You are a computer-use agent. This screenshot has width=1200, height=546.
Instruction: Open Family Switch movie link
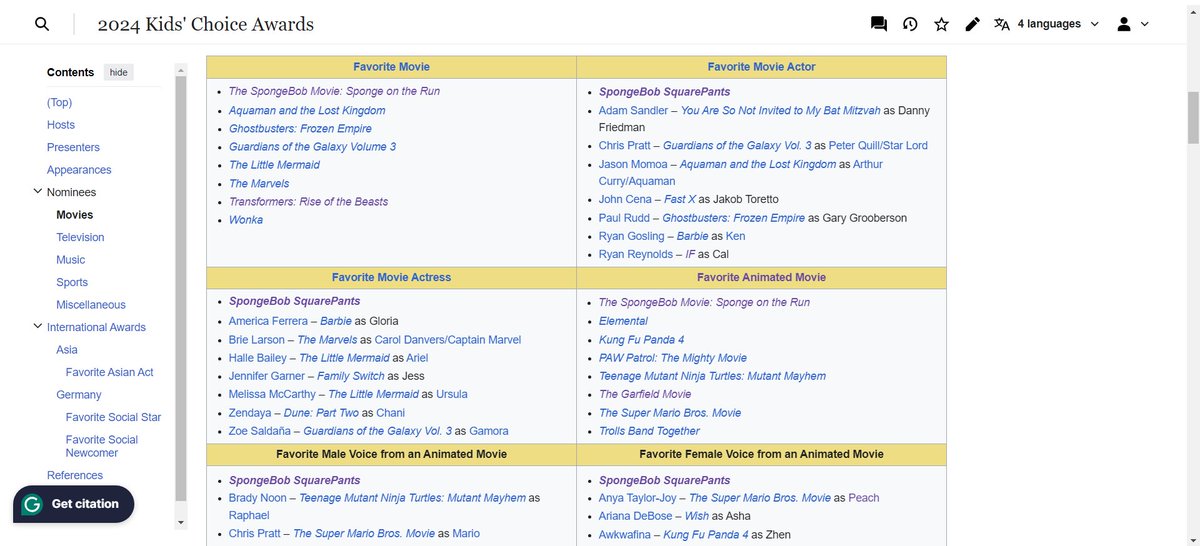pos(350,376)
